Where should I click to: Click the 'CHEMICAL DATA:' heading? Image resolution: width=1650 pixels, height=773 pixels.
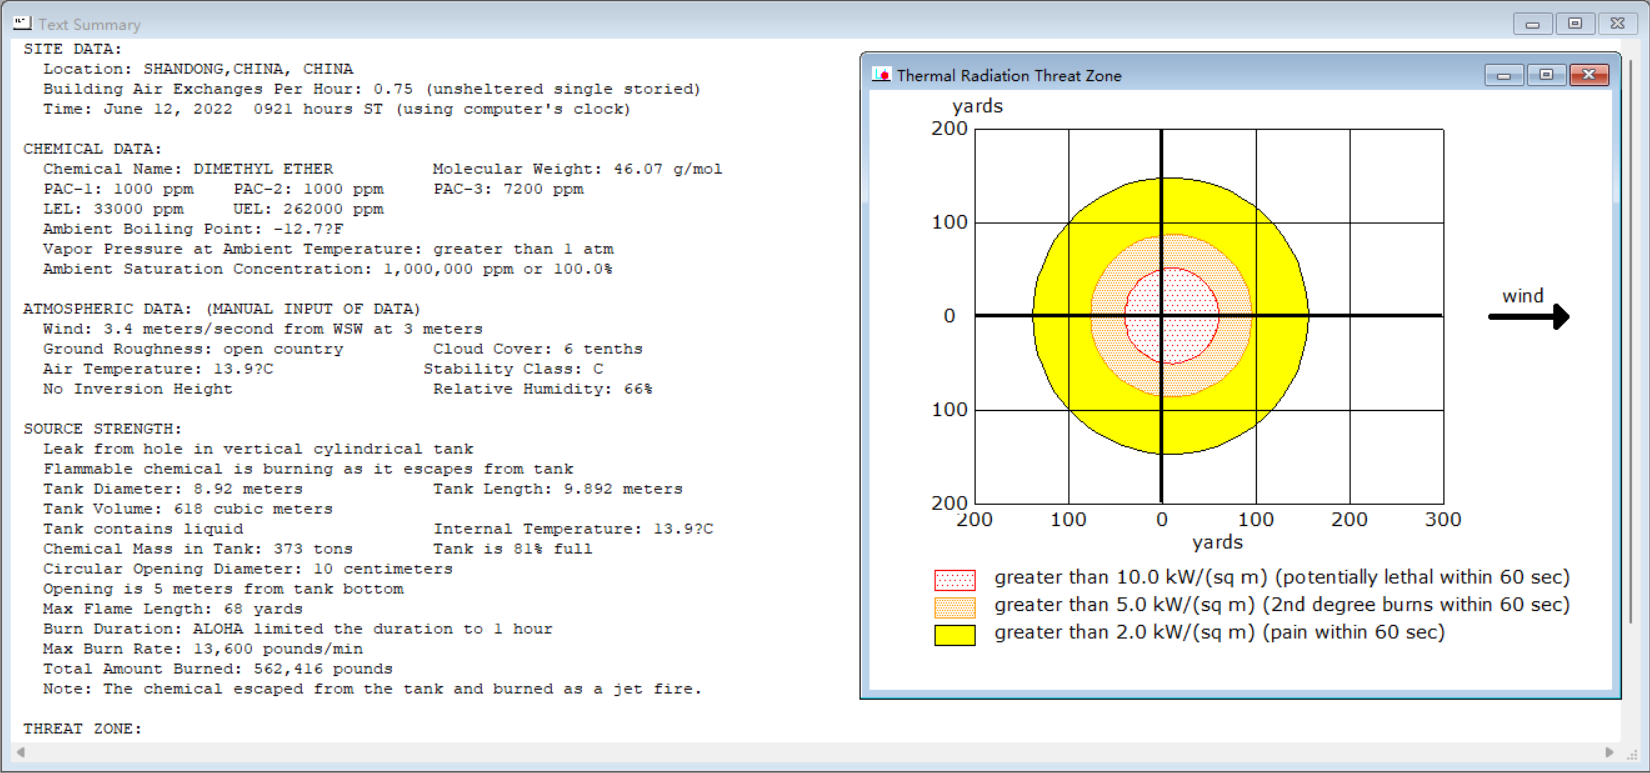92,149
